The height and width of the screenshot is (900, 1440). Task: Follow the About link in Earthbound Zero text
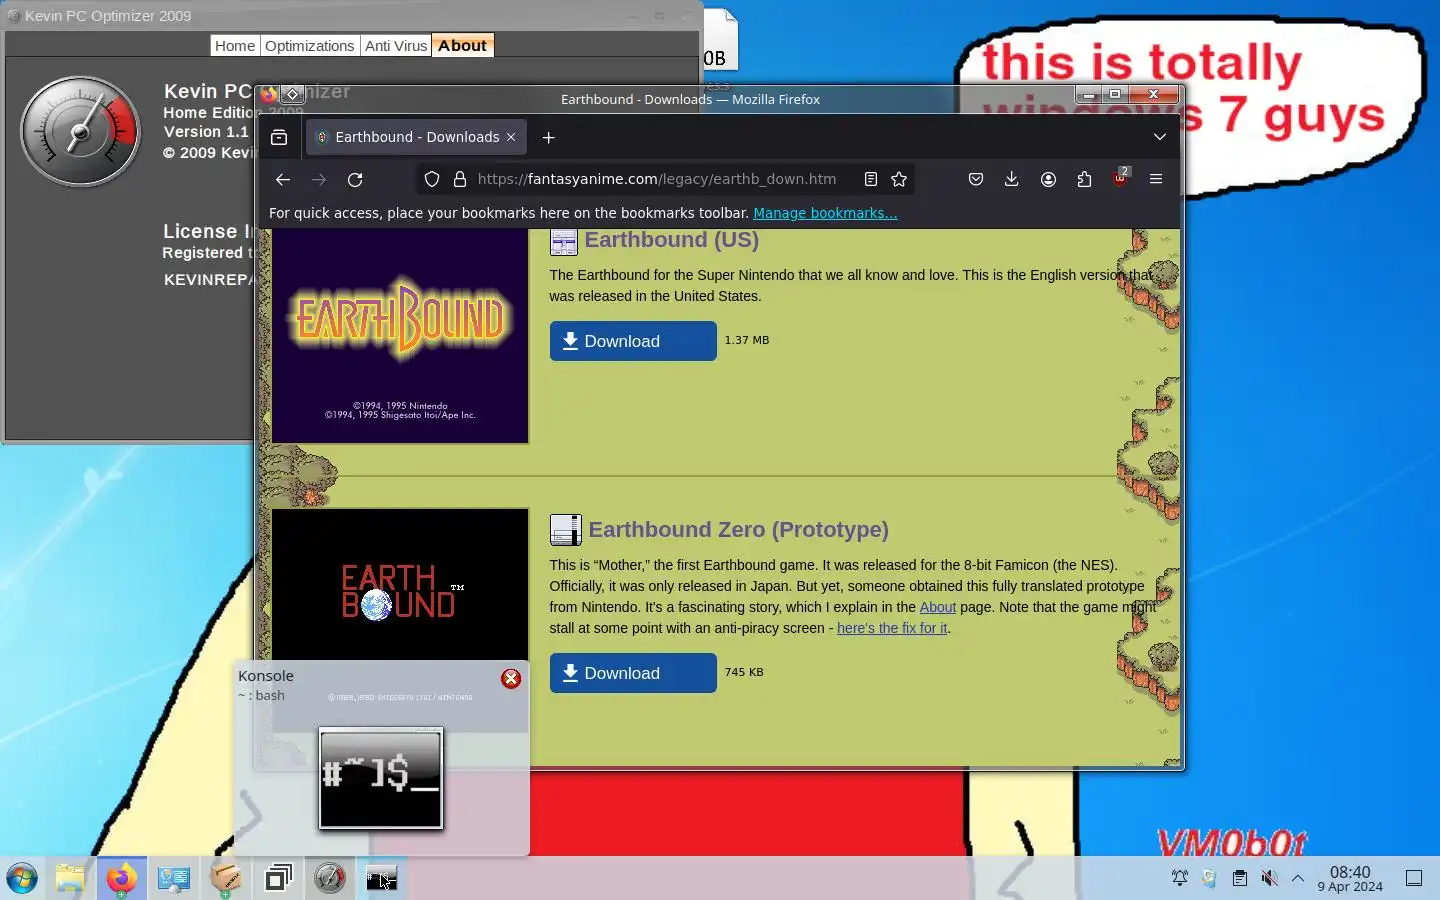pos(938,607)
